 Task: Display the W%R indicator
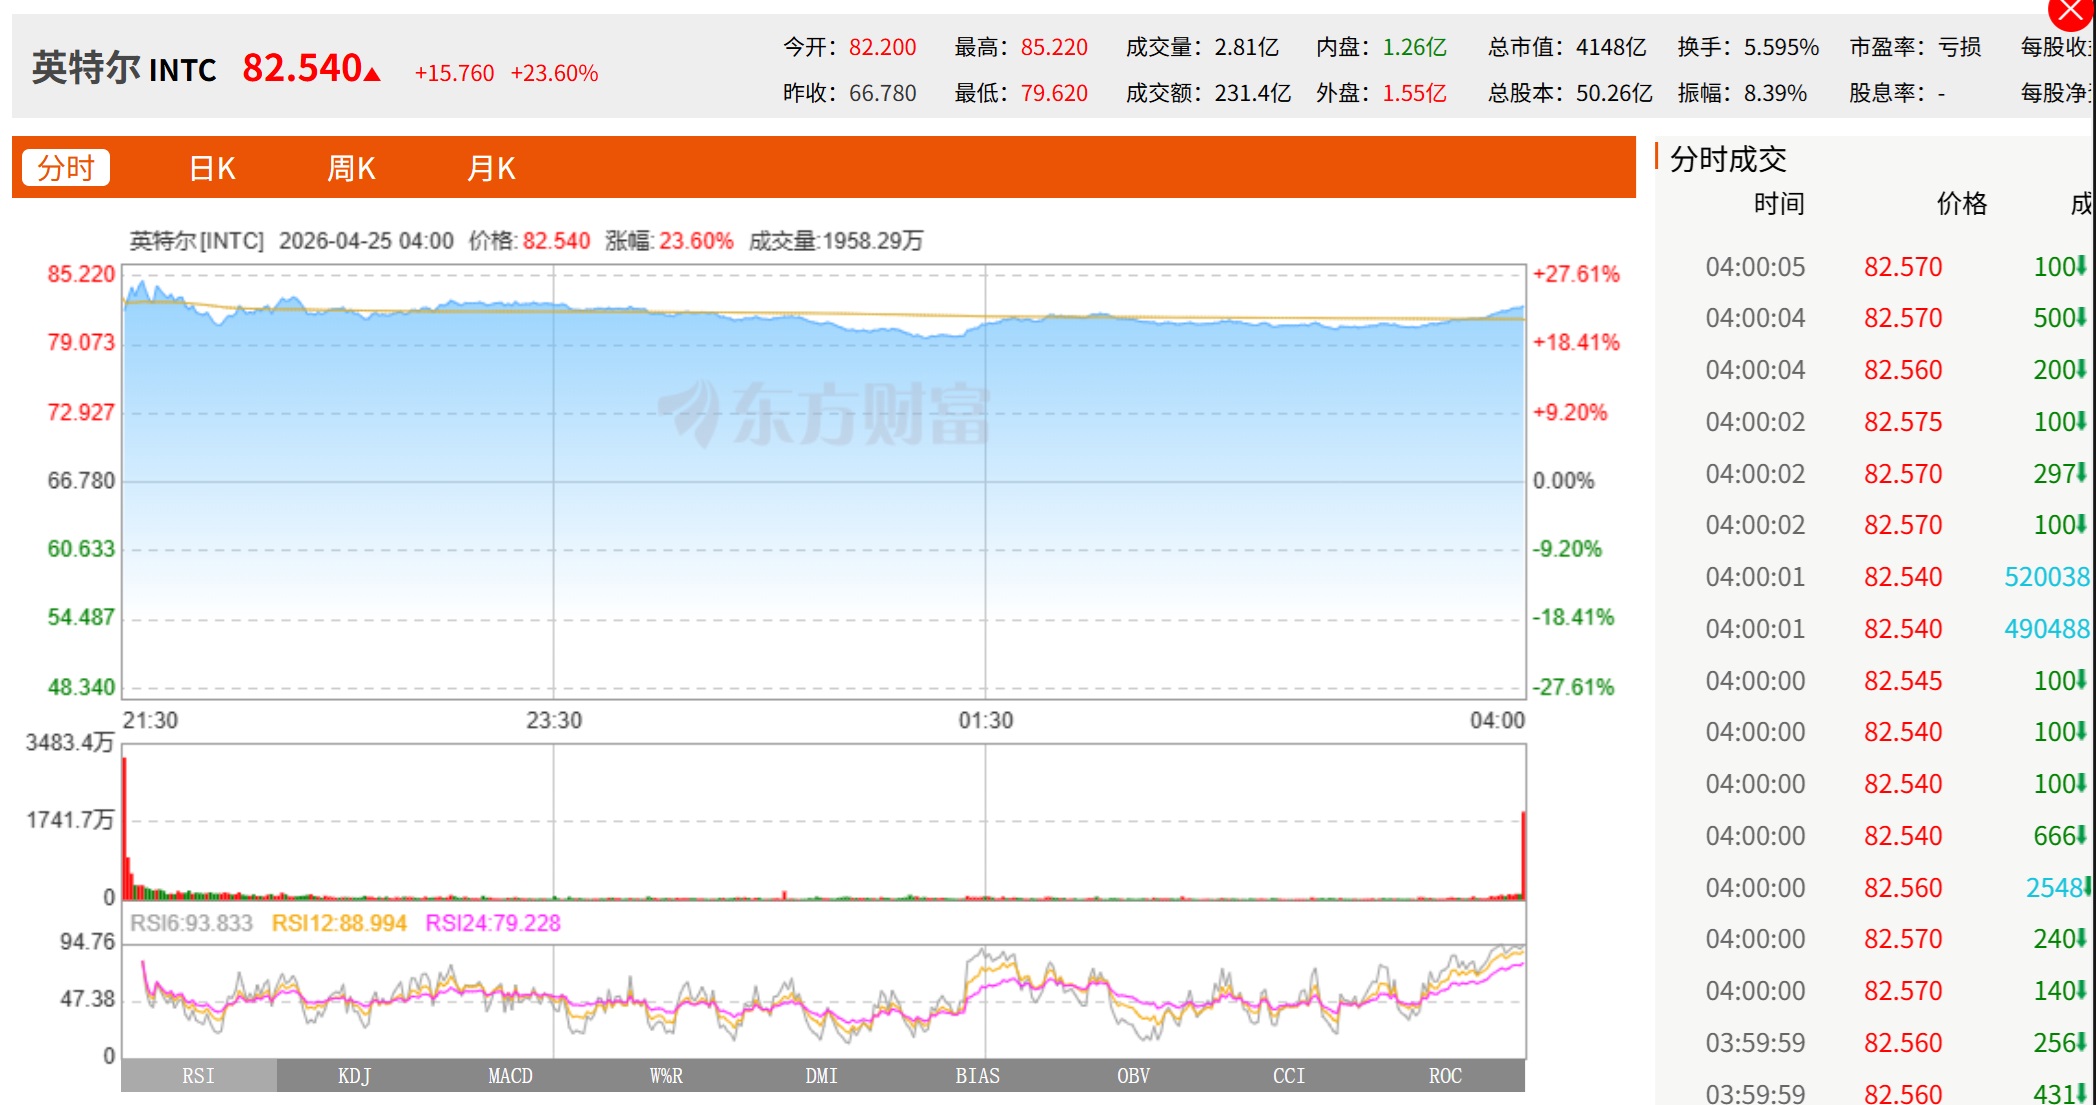tap(666, 1076)
